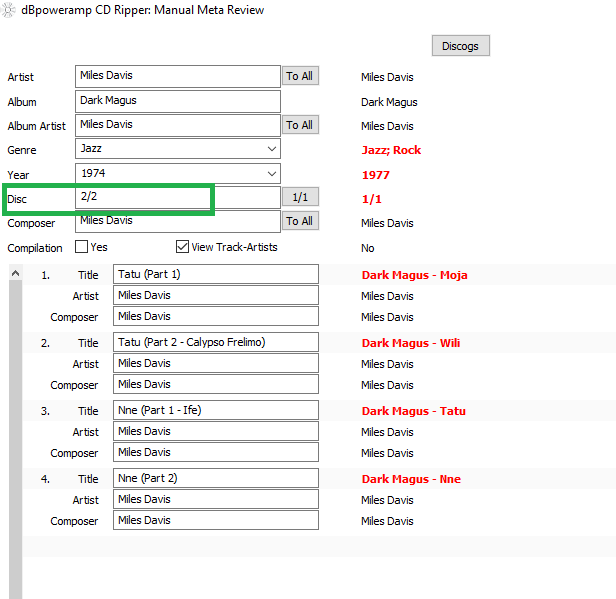Uncheck the View Track-Artists checkbox

pos(183,247)
